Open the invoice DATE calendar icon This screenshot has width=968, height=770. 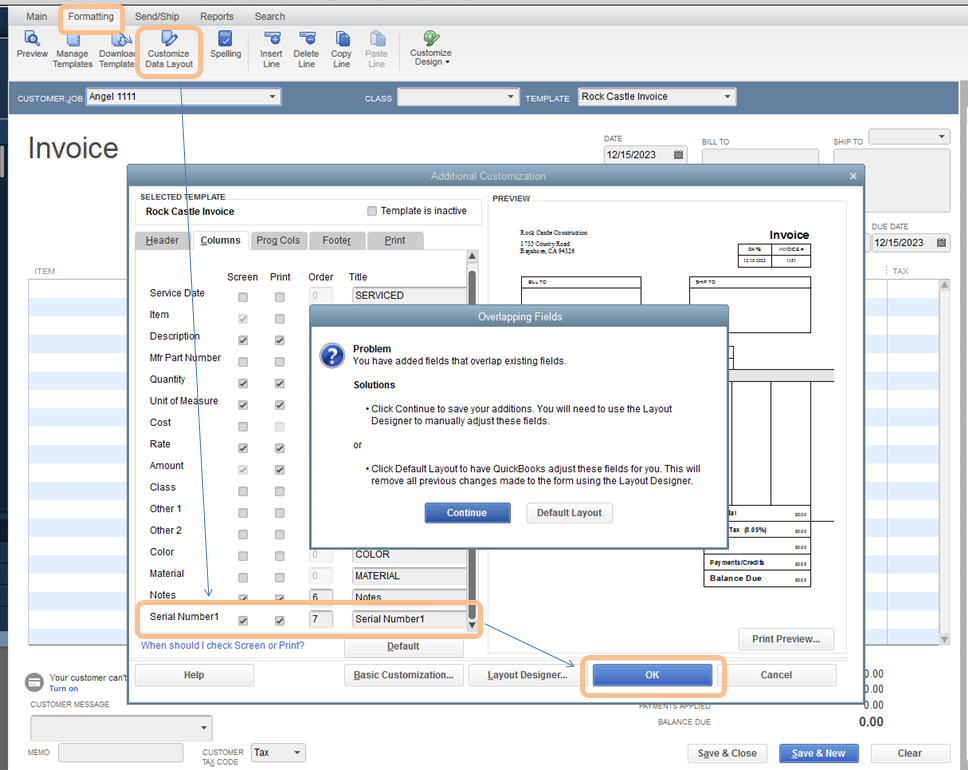678,154
